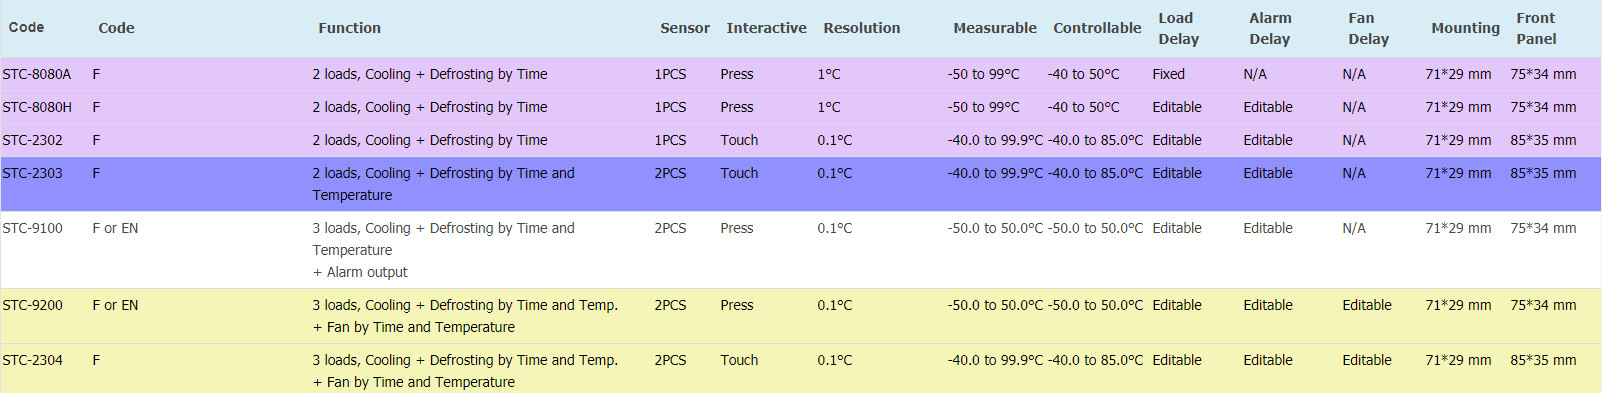
Task: Click the STC-2302 model code
Action: pyautogui.click(x=33, y=140)
